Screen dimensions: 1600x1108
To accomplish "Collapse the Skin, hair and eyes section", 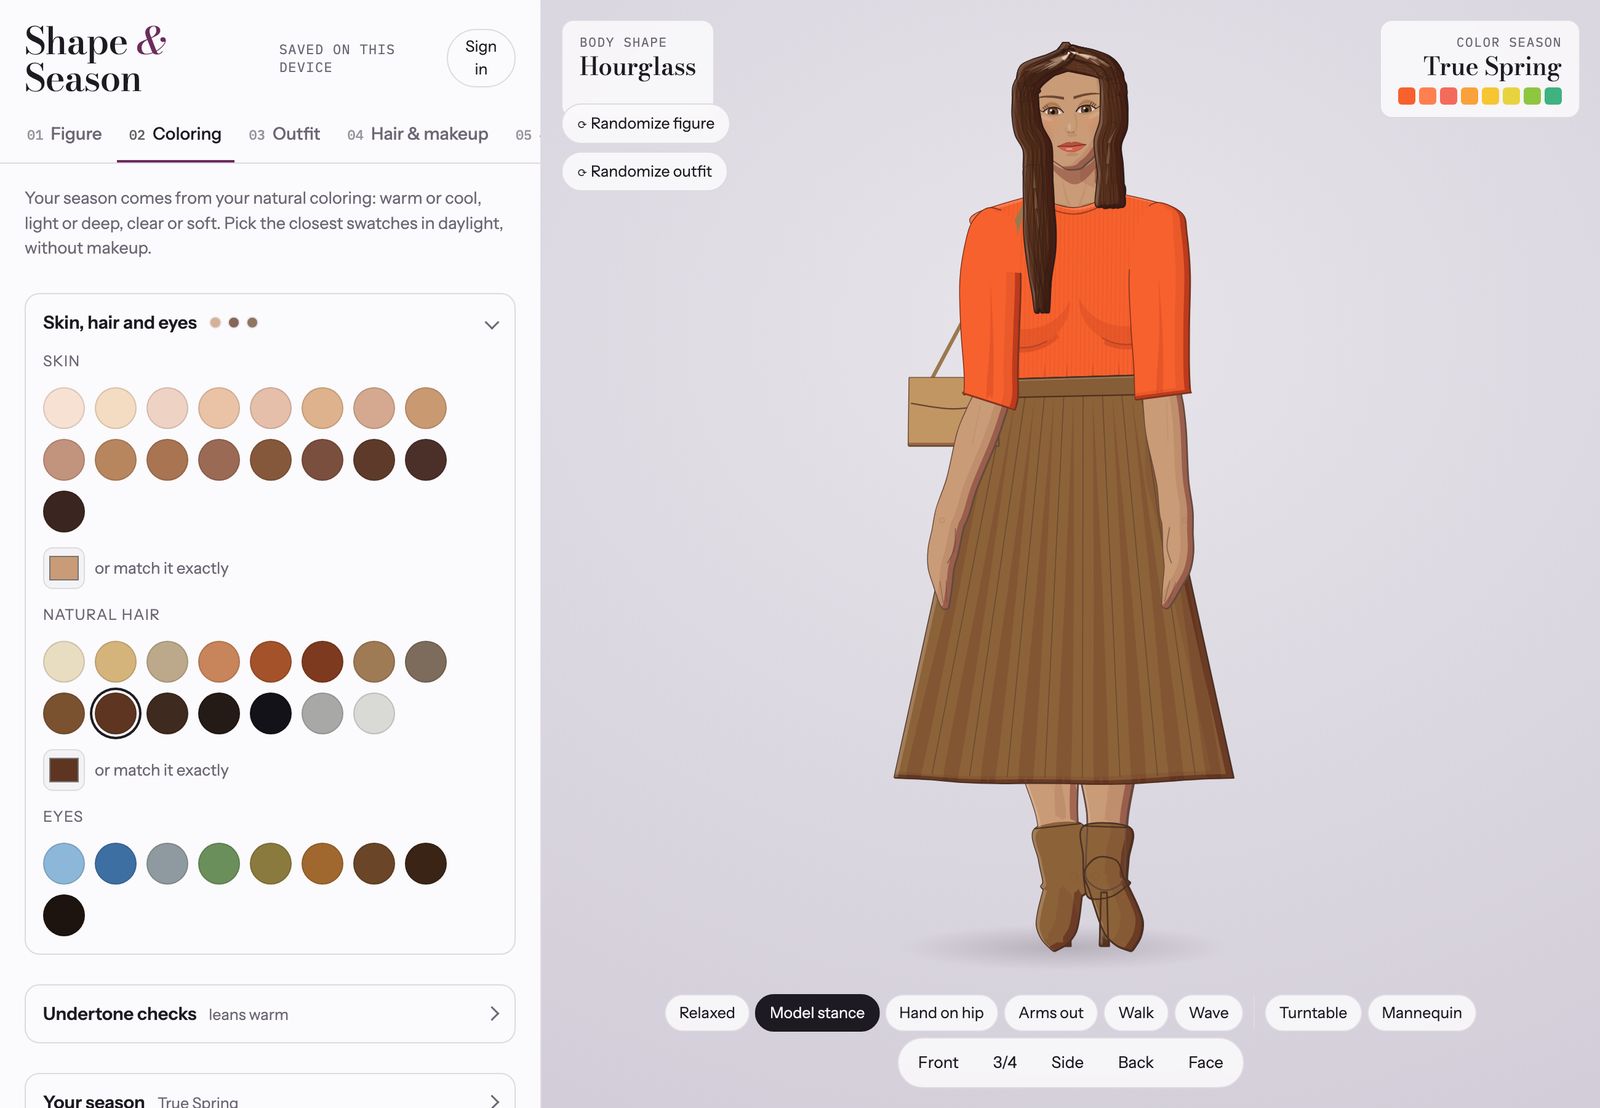I will point(270,323).
